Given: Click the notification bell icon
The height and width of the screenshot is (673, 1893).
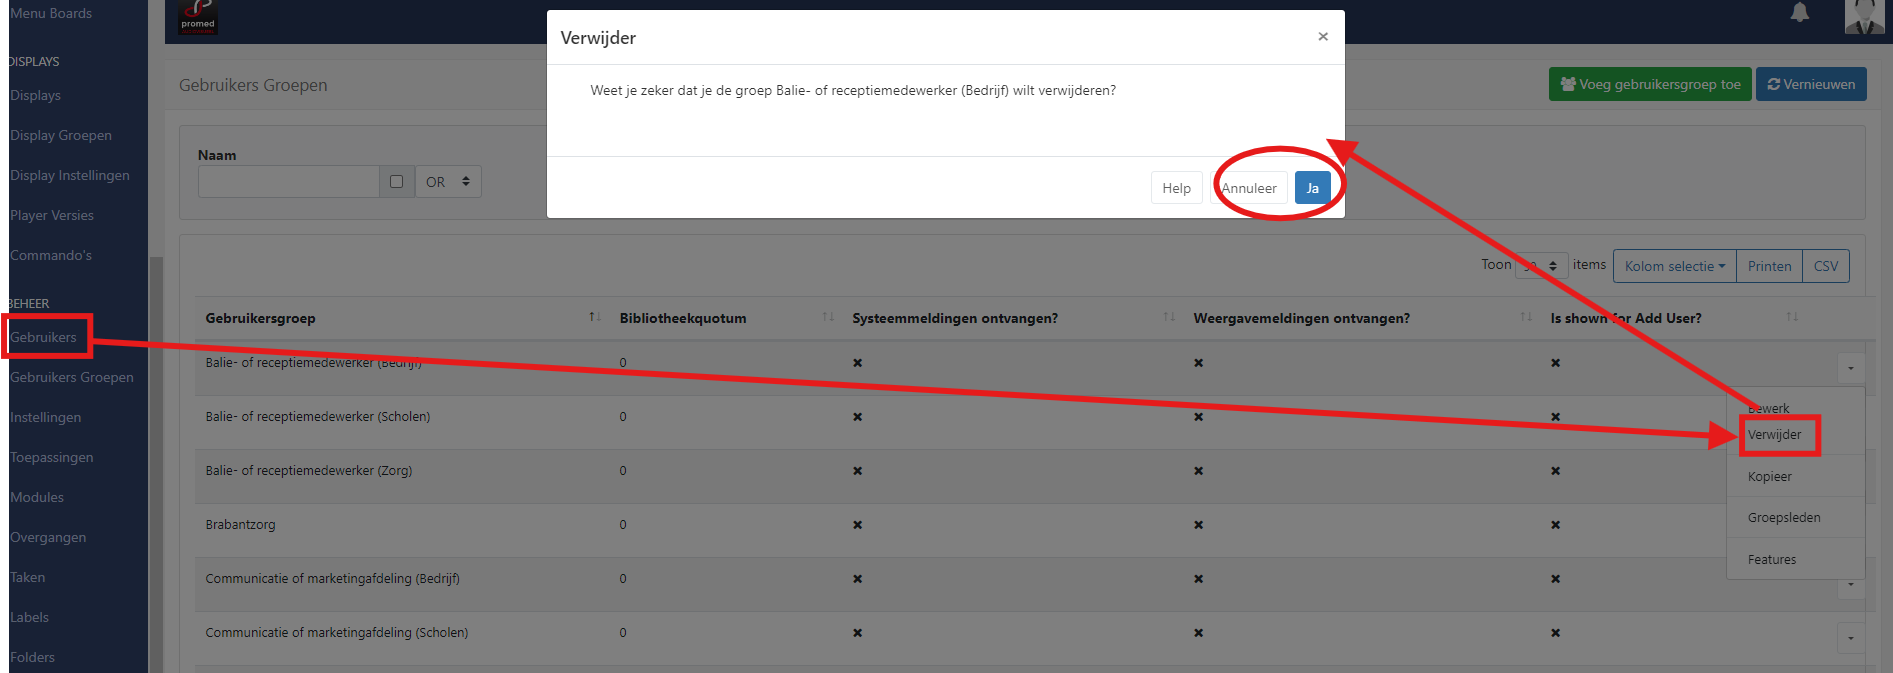Looking at the screenshot, I should (x=1799, y=13).
